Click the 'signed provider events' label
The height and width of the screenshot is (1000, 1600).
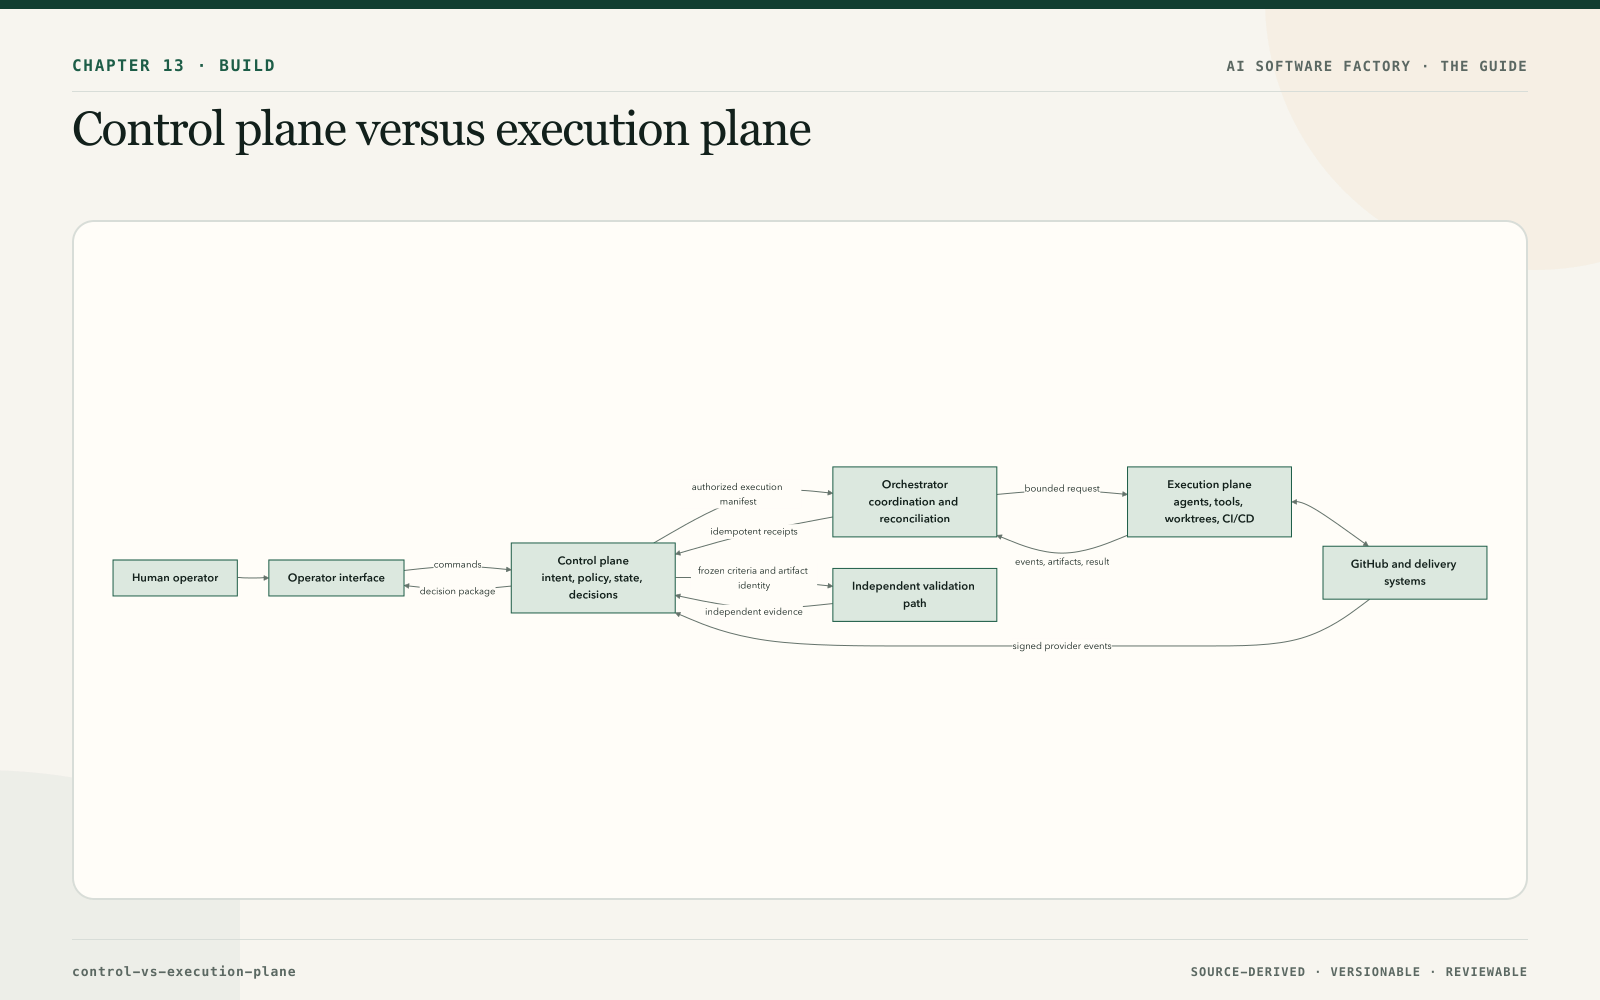(1062, 646)
